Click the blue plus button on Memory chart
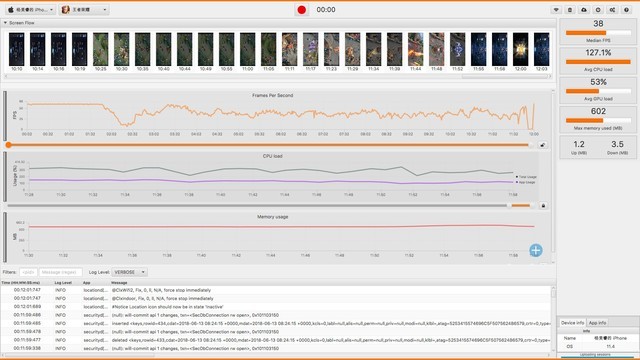 coord(536,250)
